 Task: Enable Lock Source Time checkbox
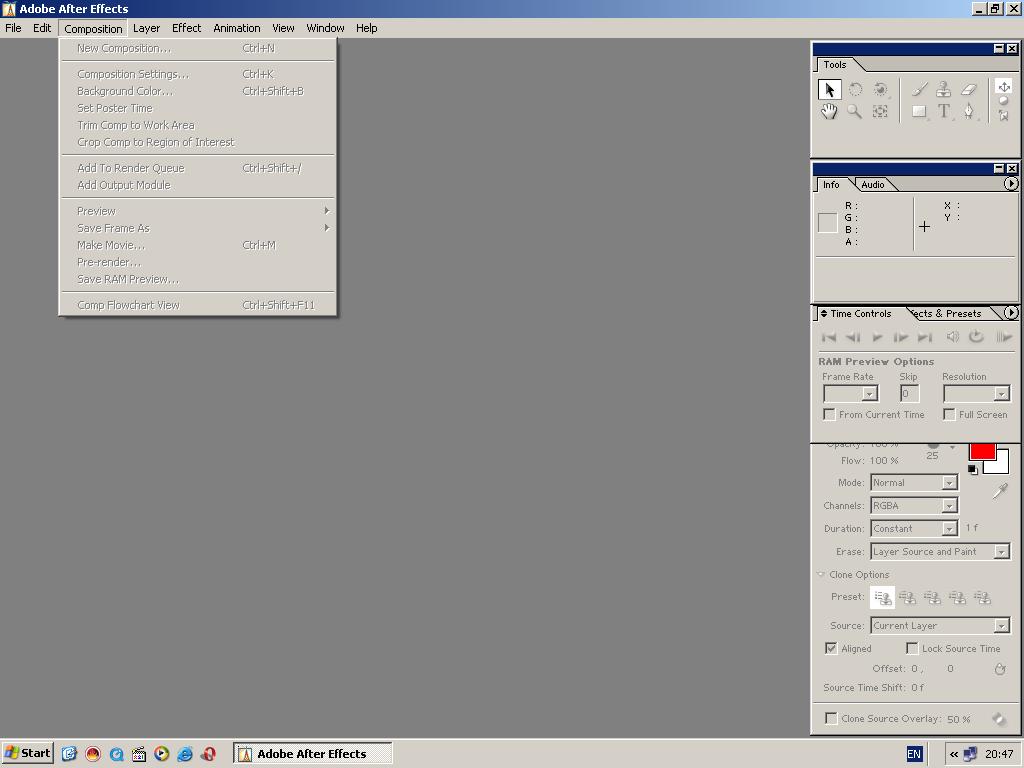coord(912,648)
